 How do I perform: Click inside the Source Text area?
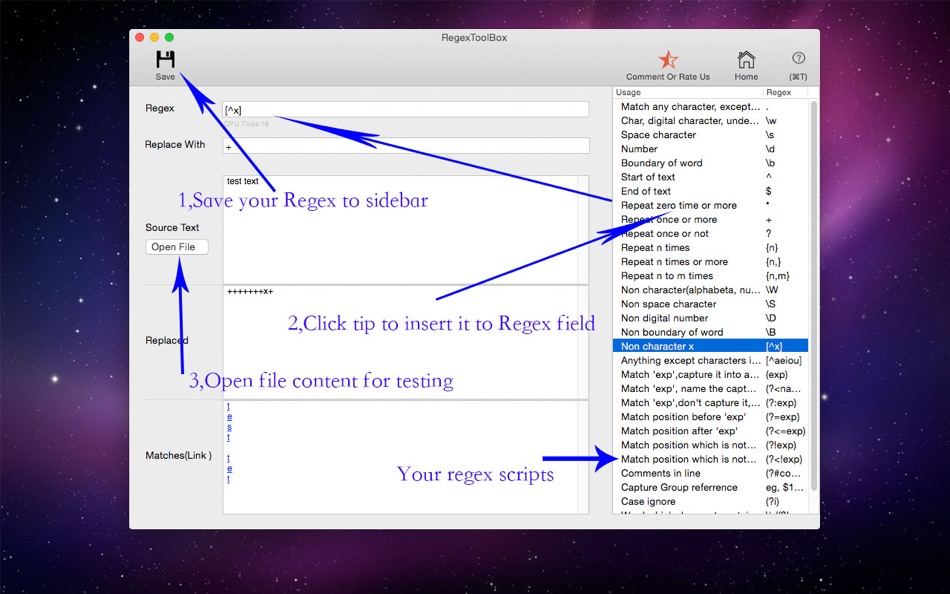400,229
